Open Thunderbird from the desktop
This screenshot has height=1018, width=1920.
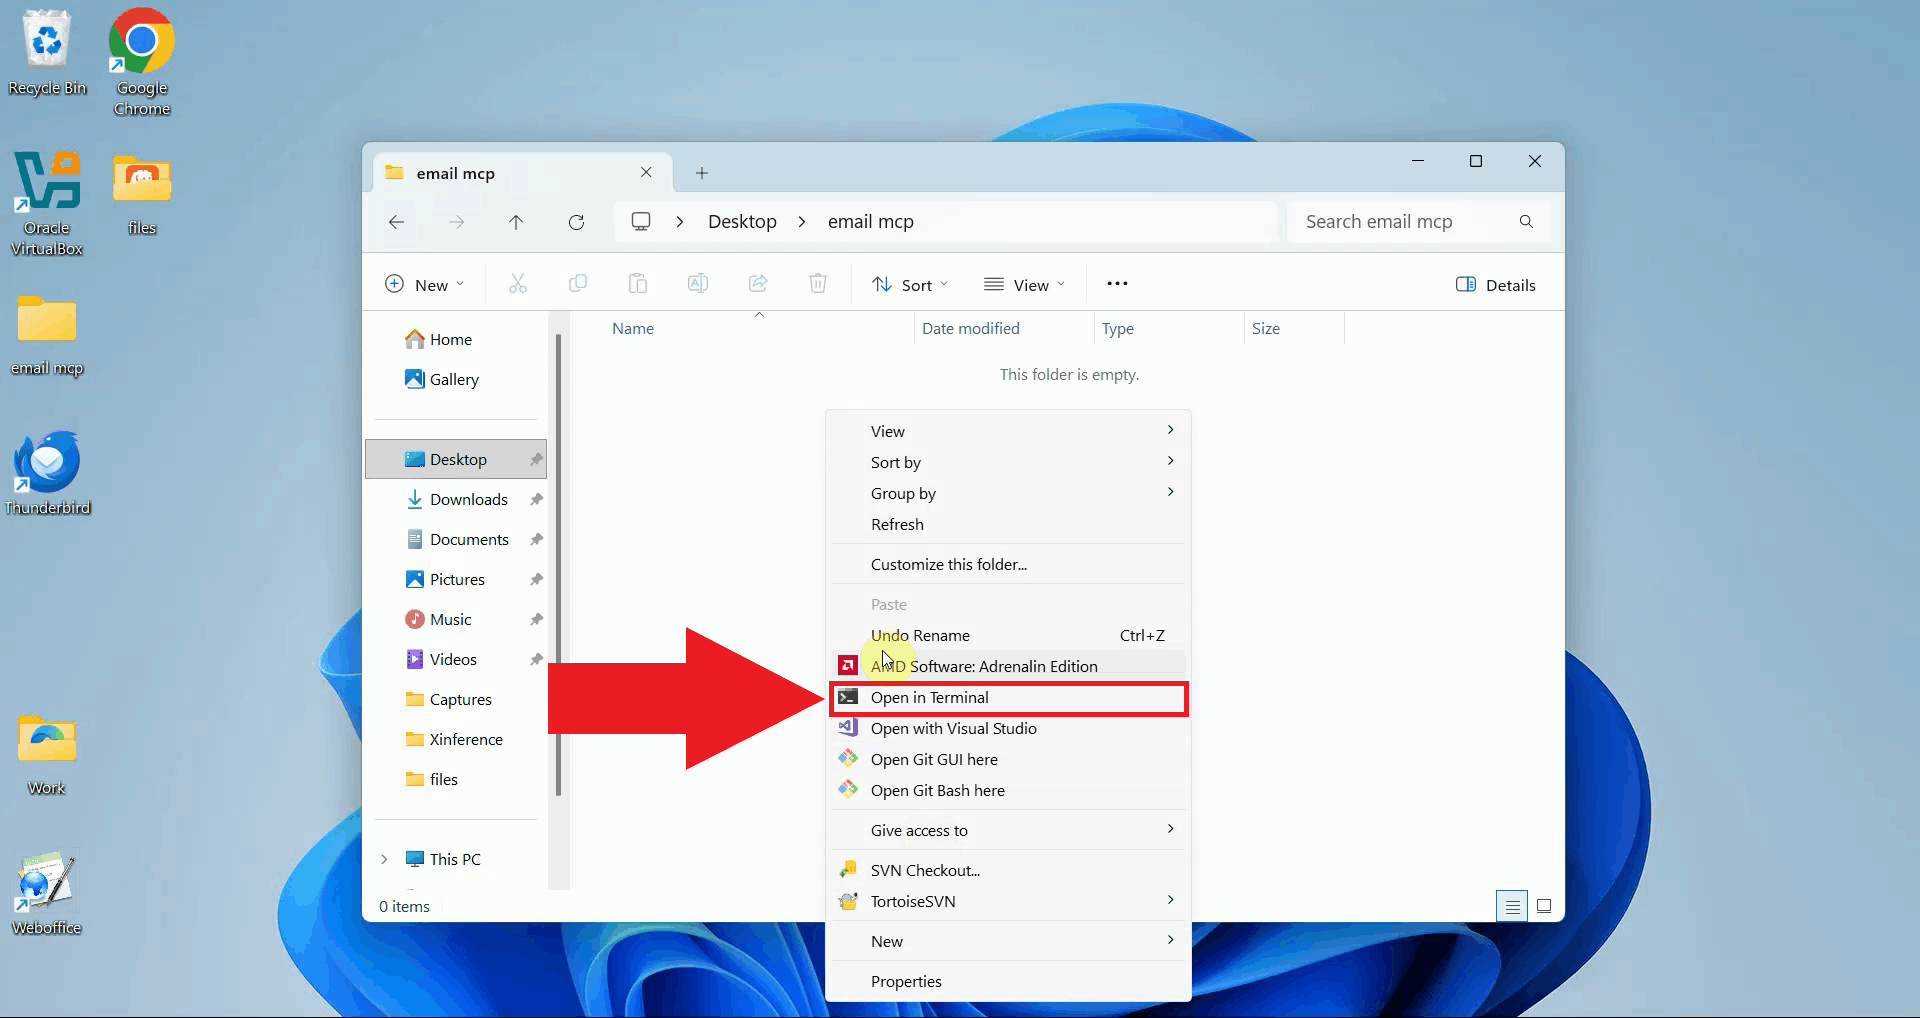point(47,472)
